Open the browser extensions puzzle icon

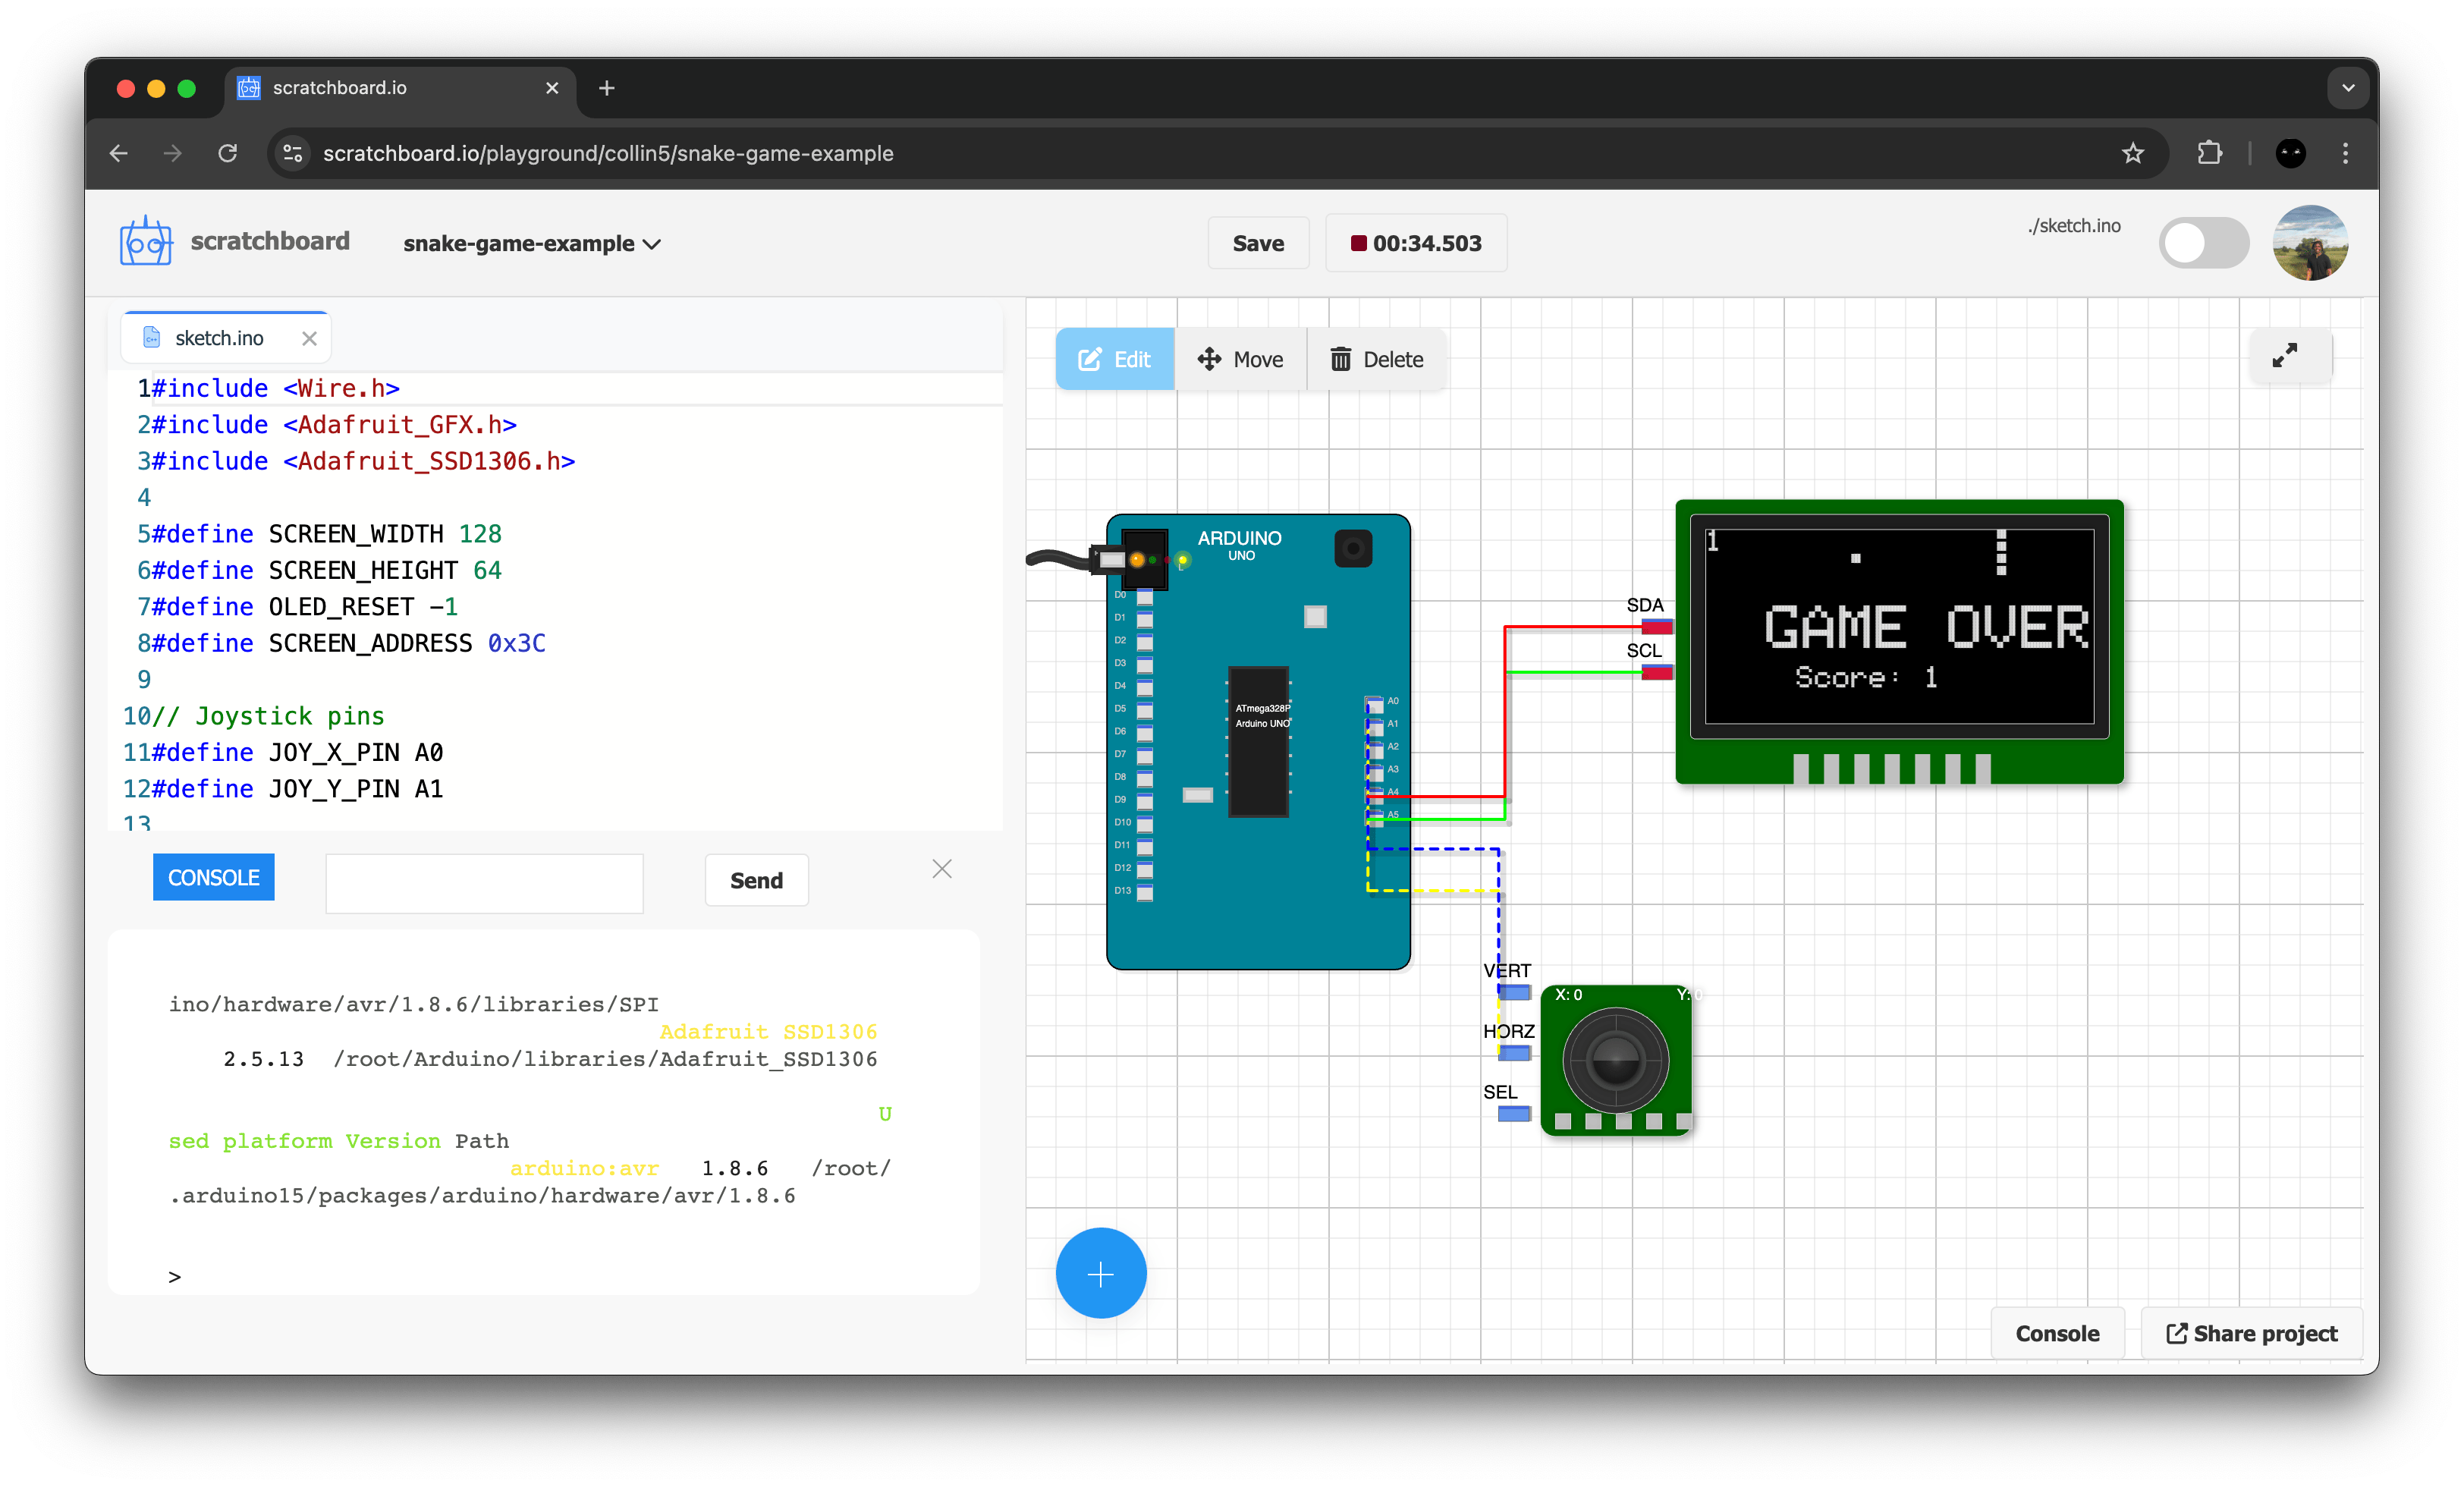[2209, 153]
